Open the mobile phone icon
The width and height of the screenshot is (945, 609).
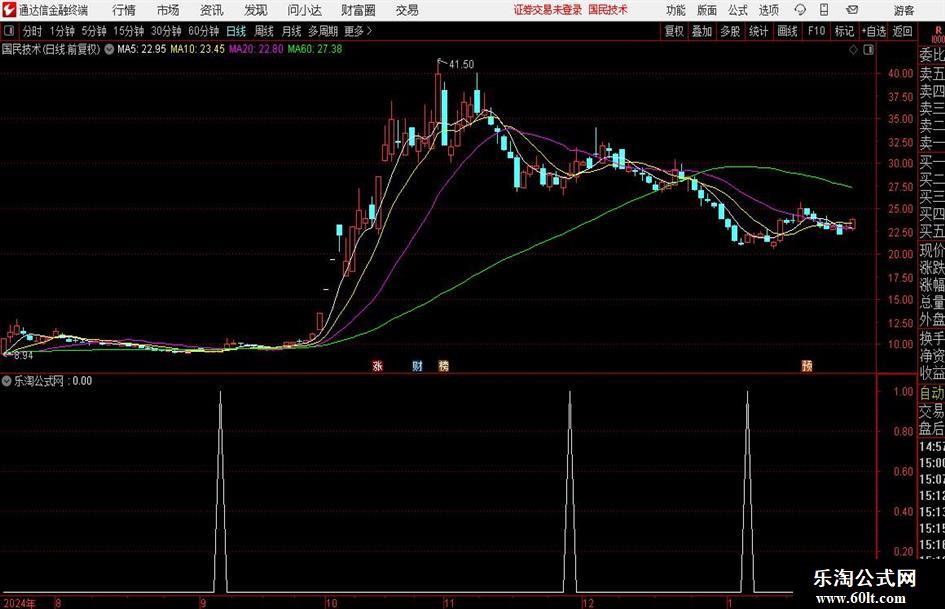click(x=824, y=10)
